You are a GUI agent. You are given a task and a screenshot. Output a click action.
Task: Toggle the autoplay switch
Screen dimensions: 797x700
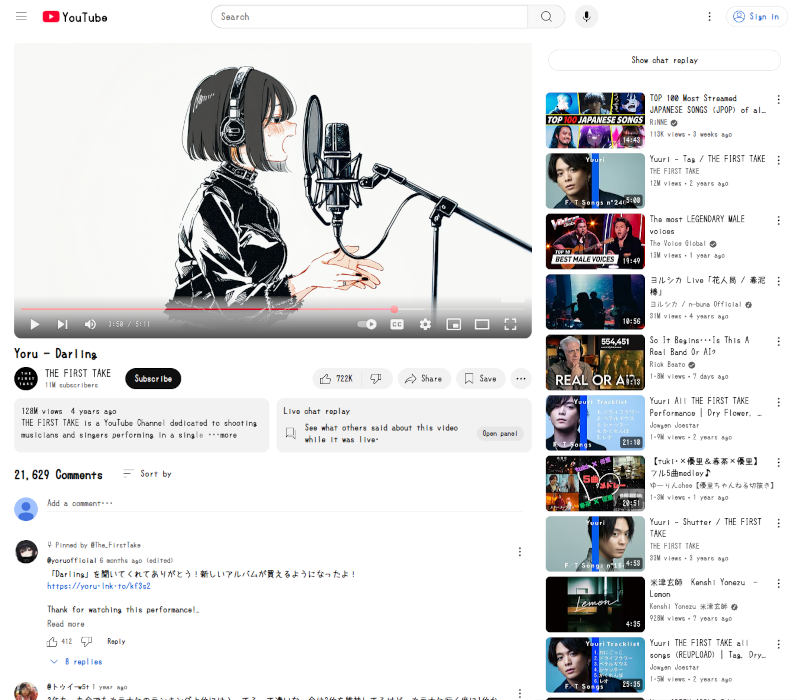(366, 324)
